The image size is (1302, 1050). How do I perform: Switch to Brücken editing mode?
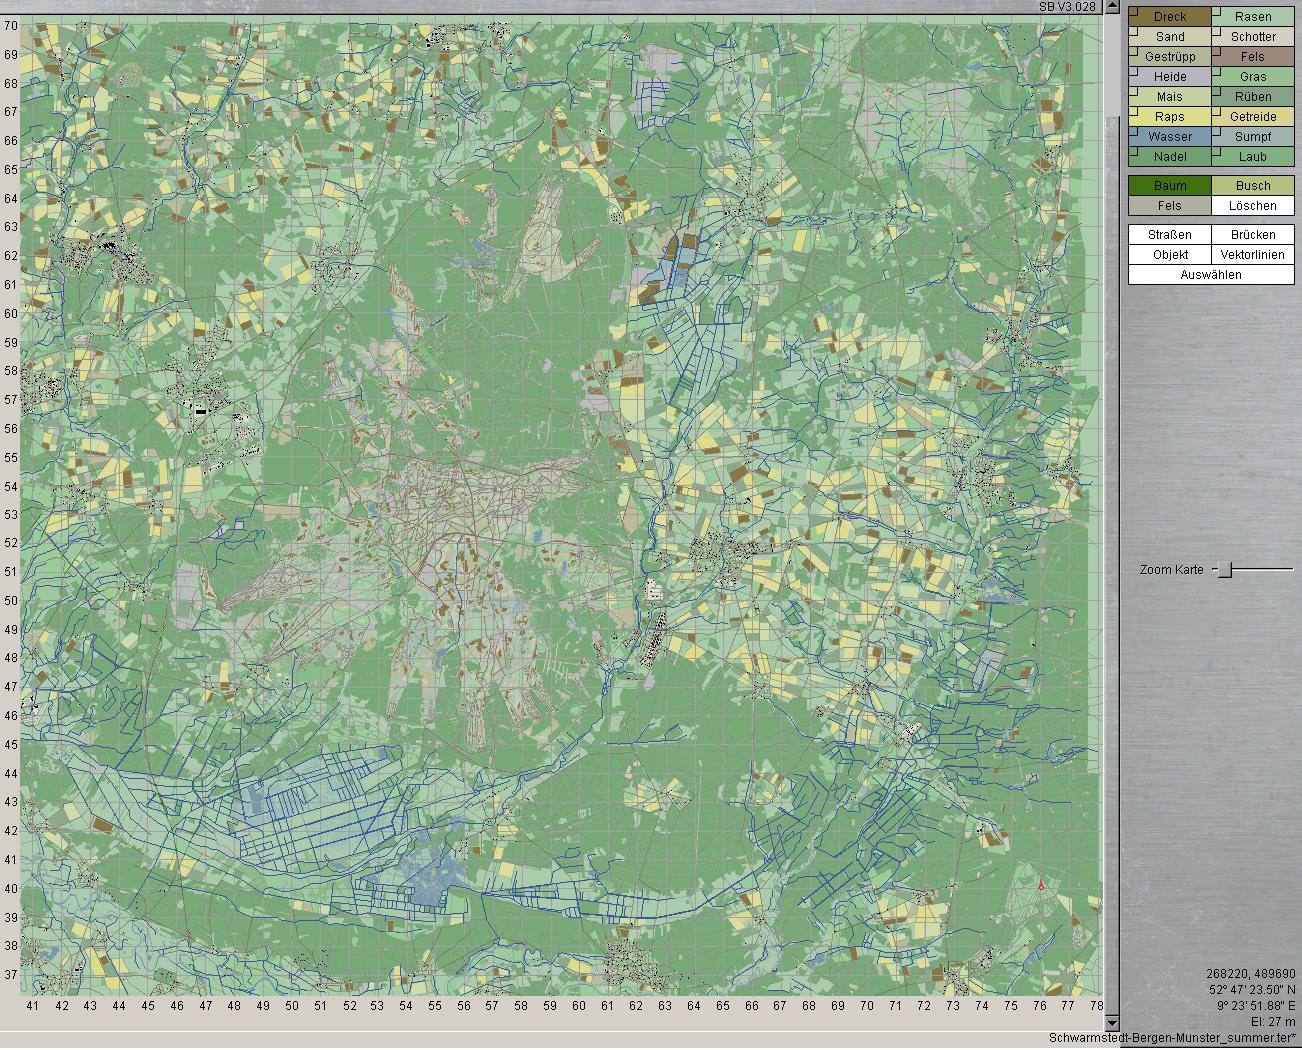pos(1253,235)
